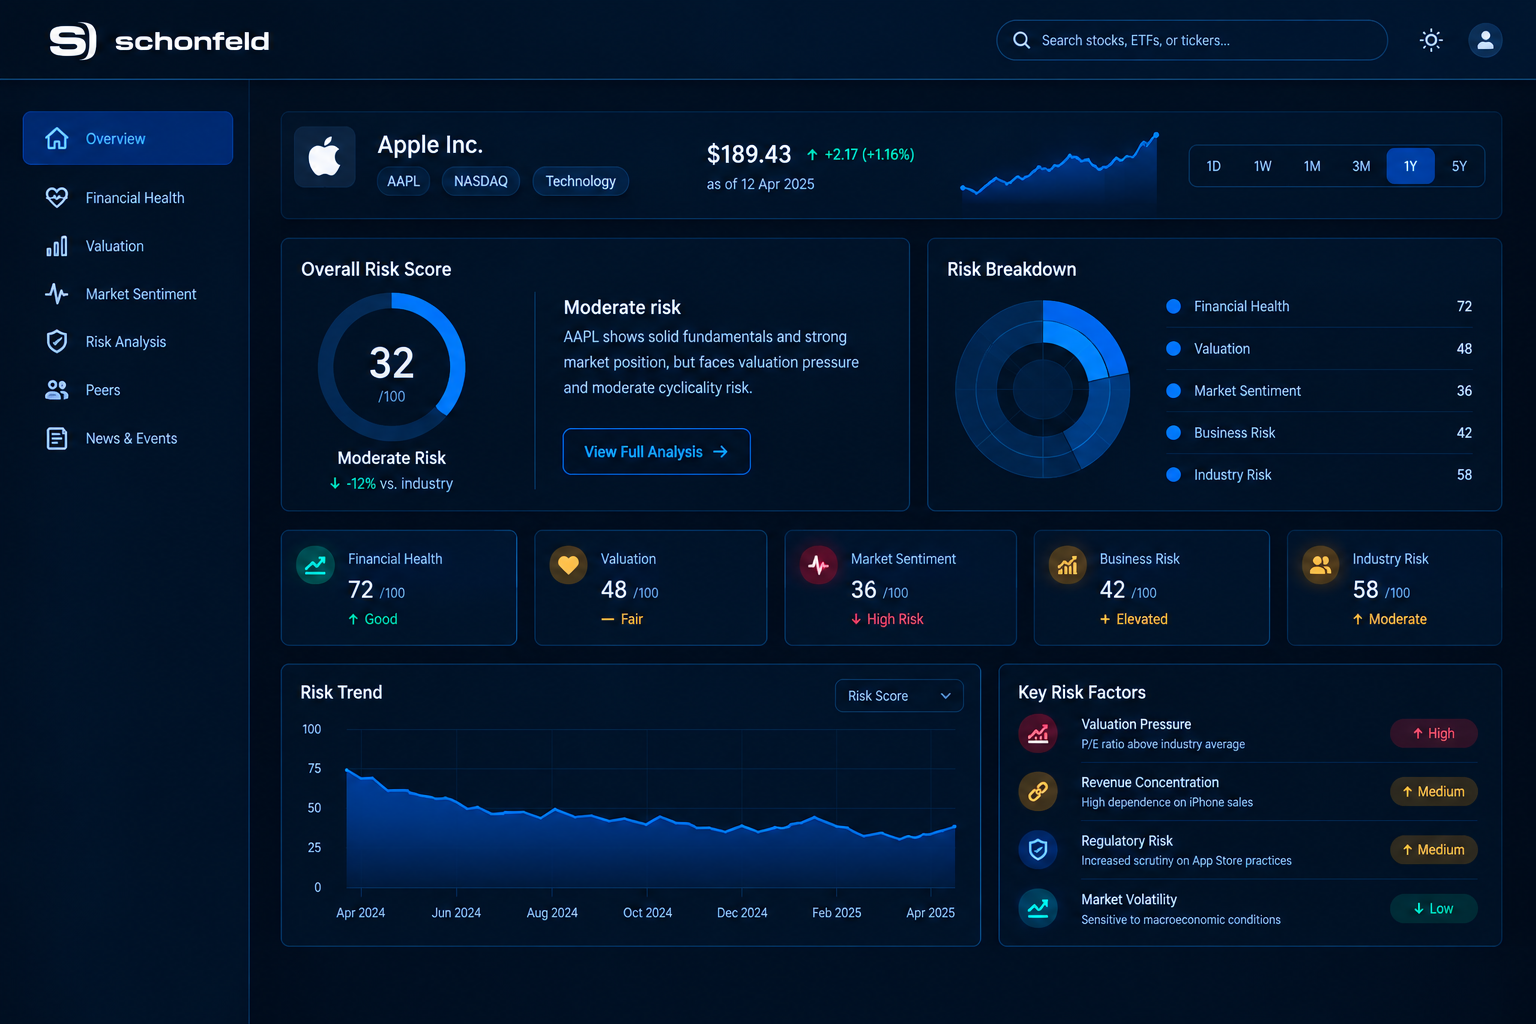Click the down arrow beside -12% vs. industry

pos(335,483)
